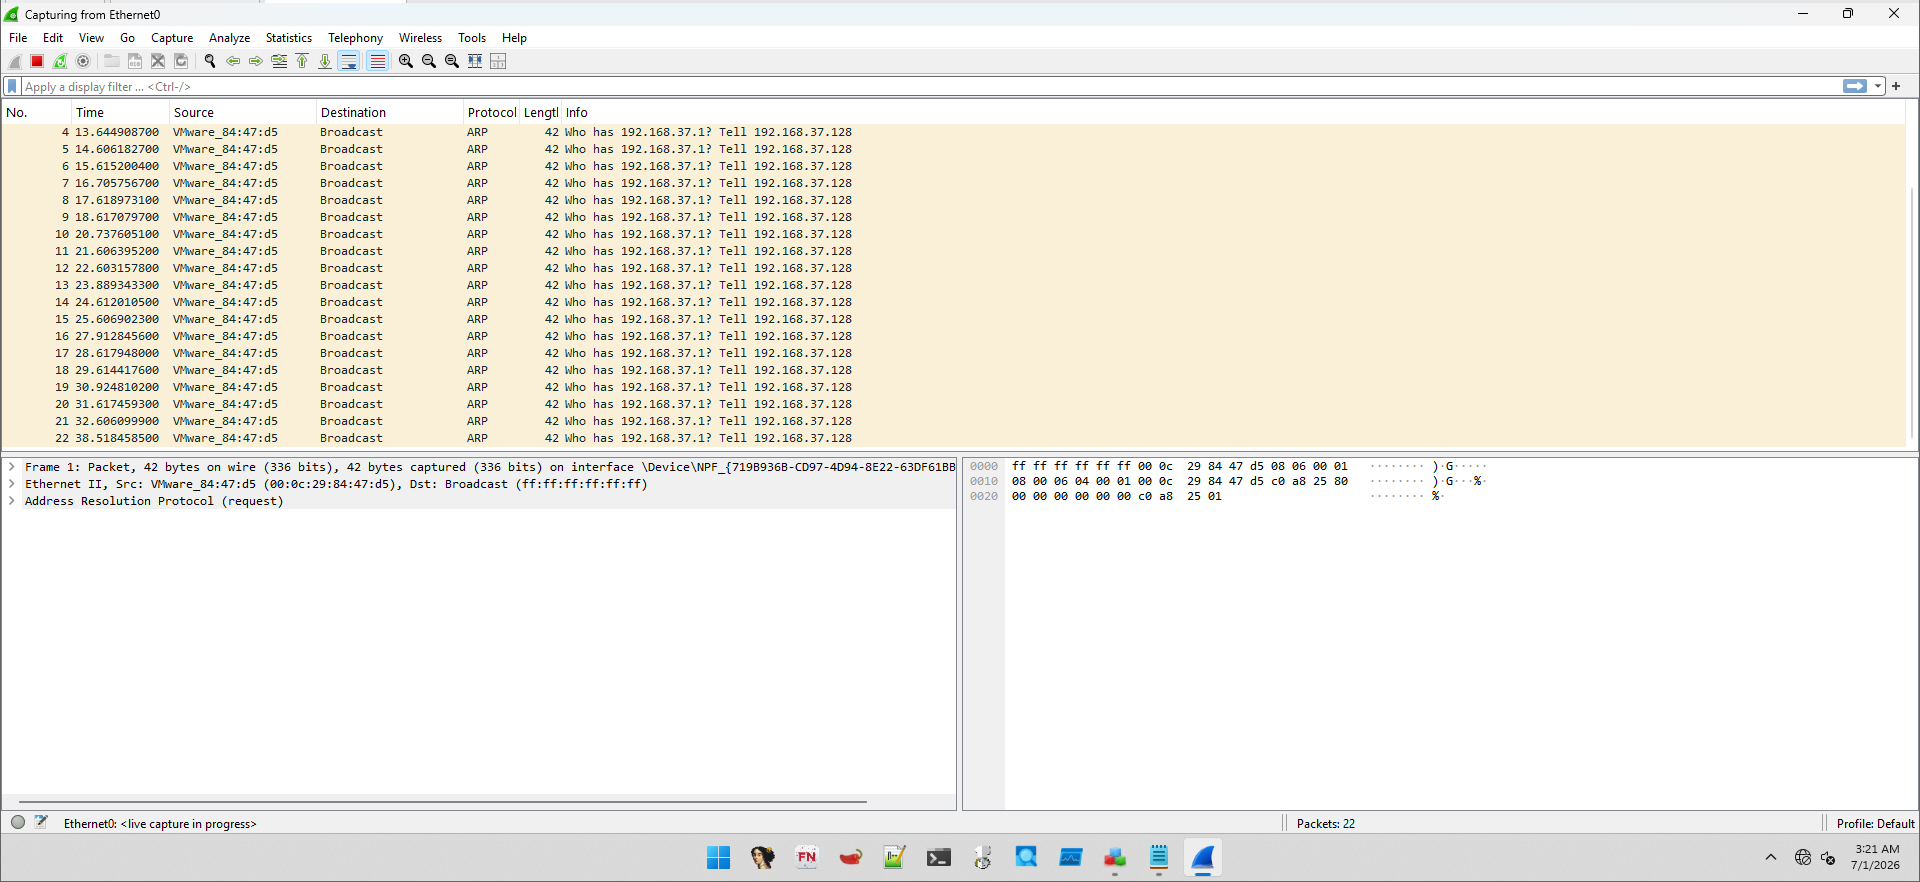1920x882 pixels.
Task: Sort by the Protocol column header
Action: [492, 113]
